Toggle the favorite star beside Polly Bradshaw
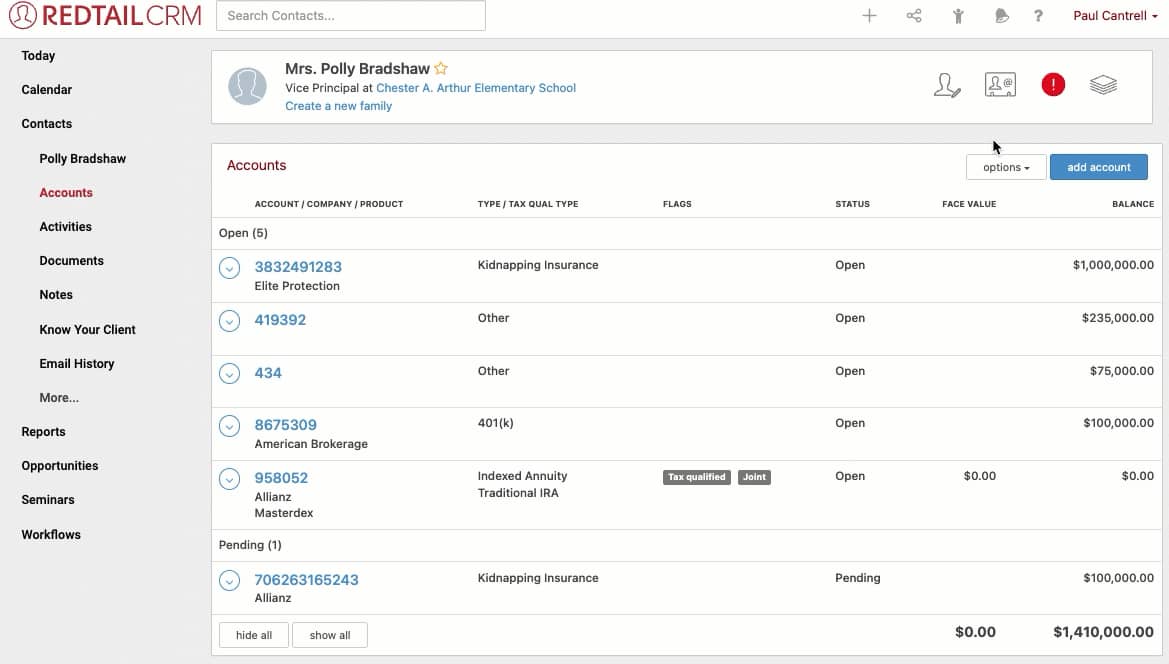The width and height of the screenshot is (1169, 664). (441, 69)
